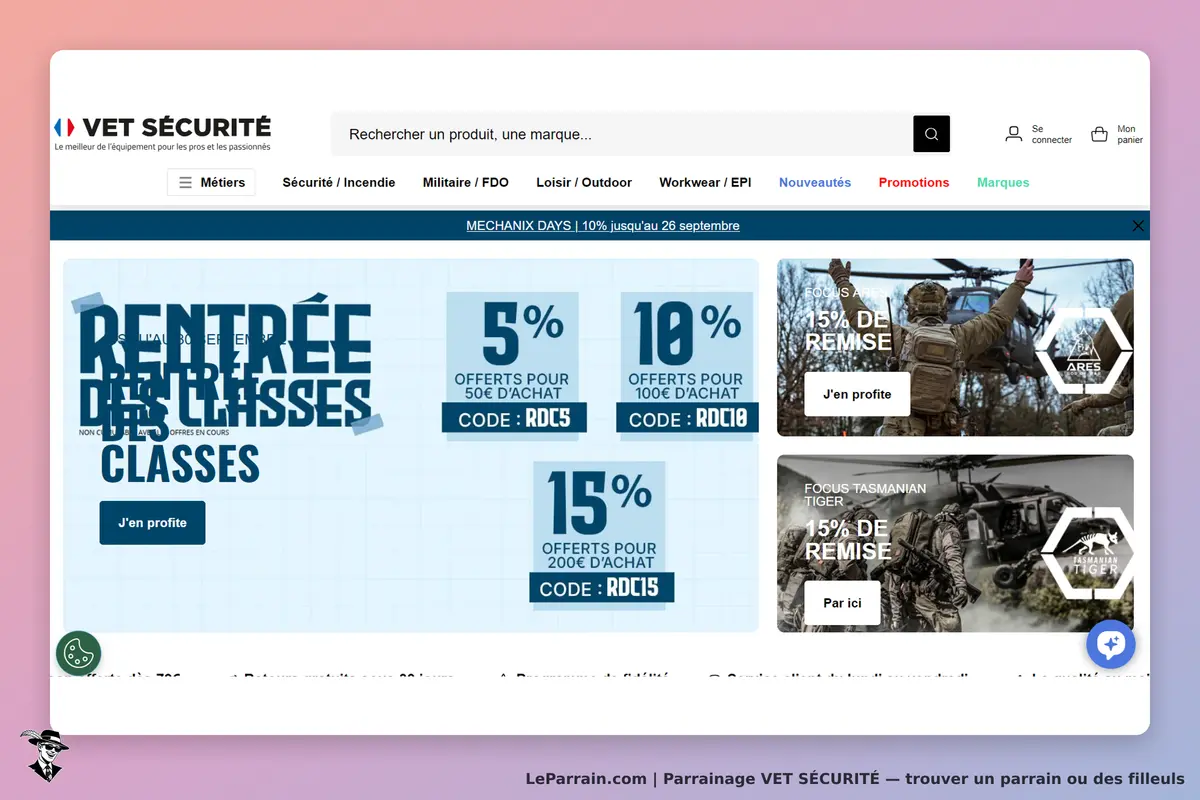This screenshot has width=1200, height=800.
Task: Open the shopping cart icon
Action: [x=1099, y=134]
